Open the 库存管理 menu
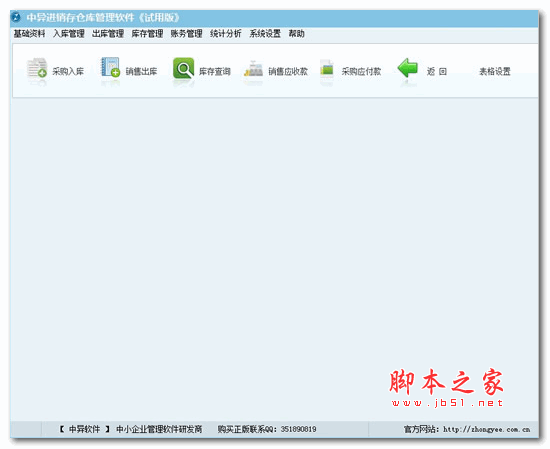 click(147, 34)
